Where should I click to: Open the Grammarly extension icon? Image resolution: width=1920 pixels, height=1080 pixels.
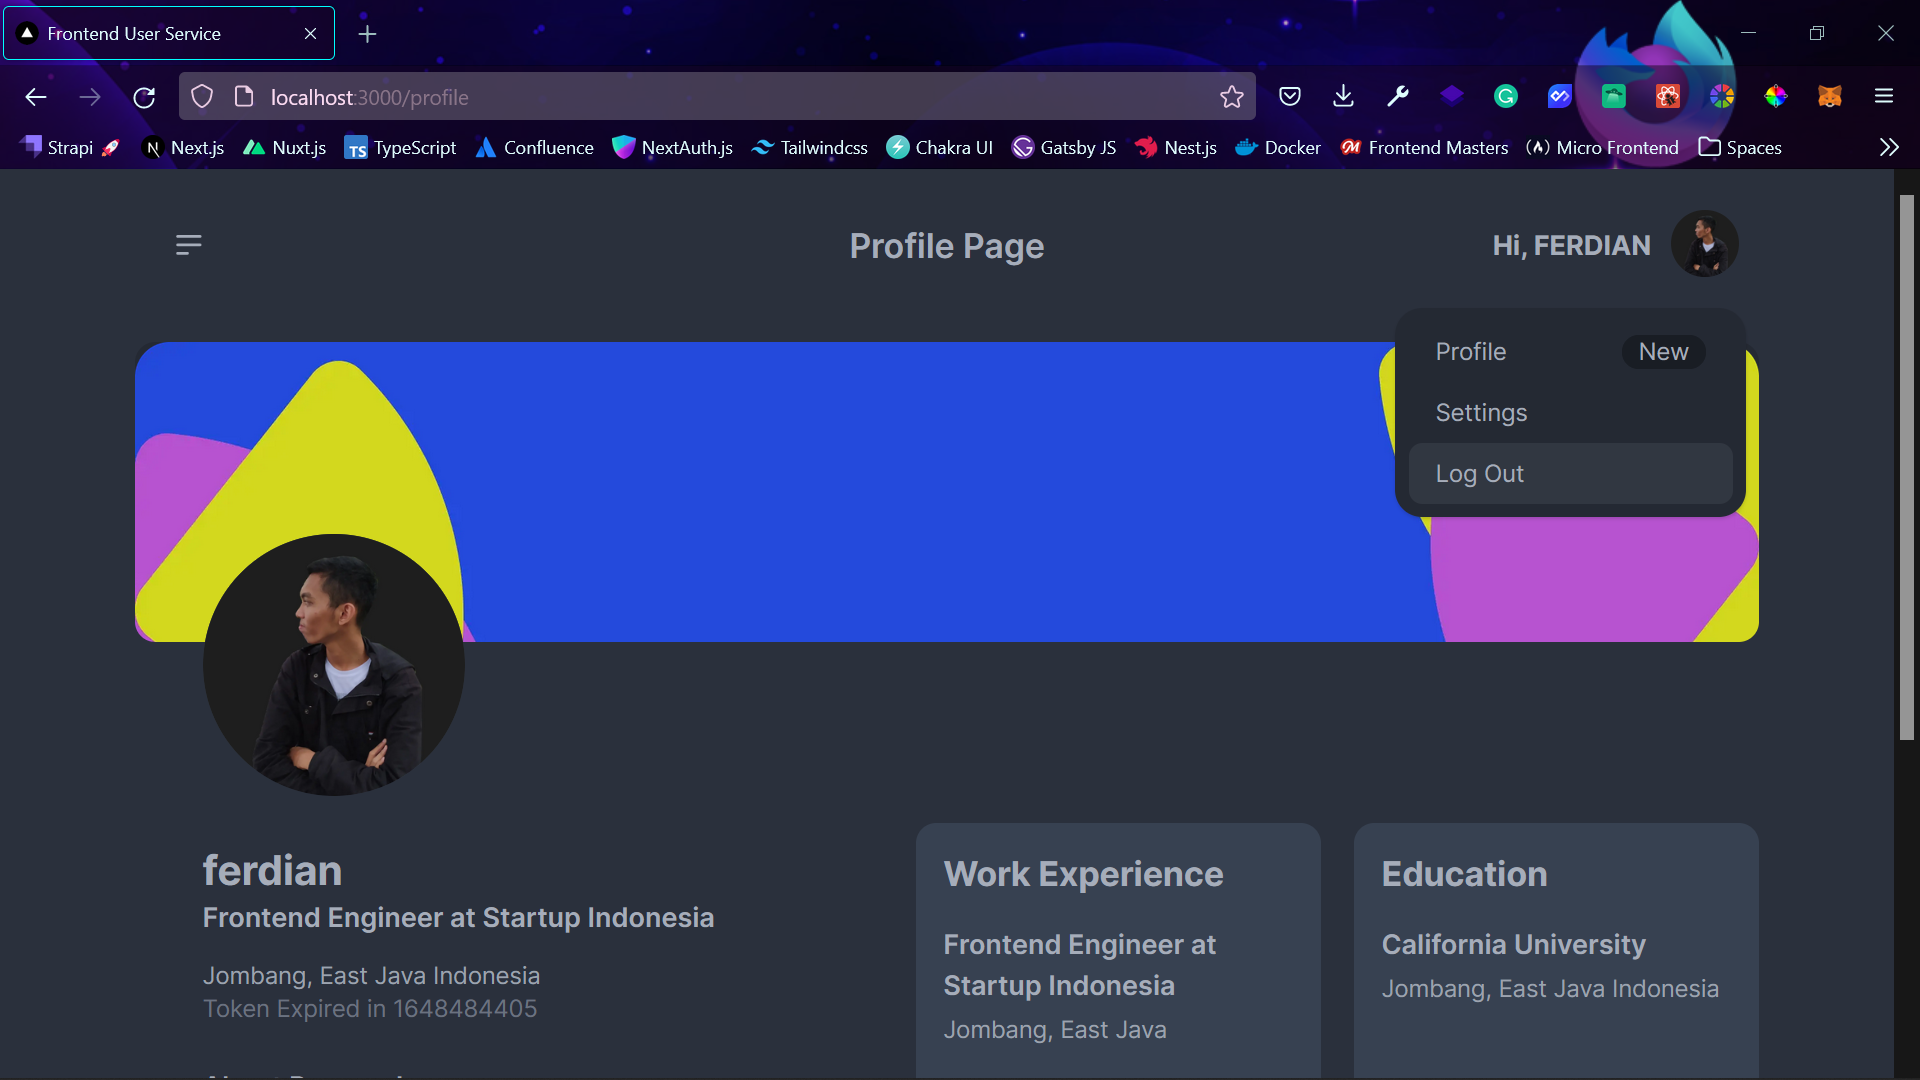[x=1505, y=97]
